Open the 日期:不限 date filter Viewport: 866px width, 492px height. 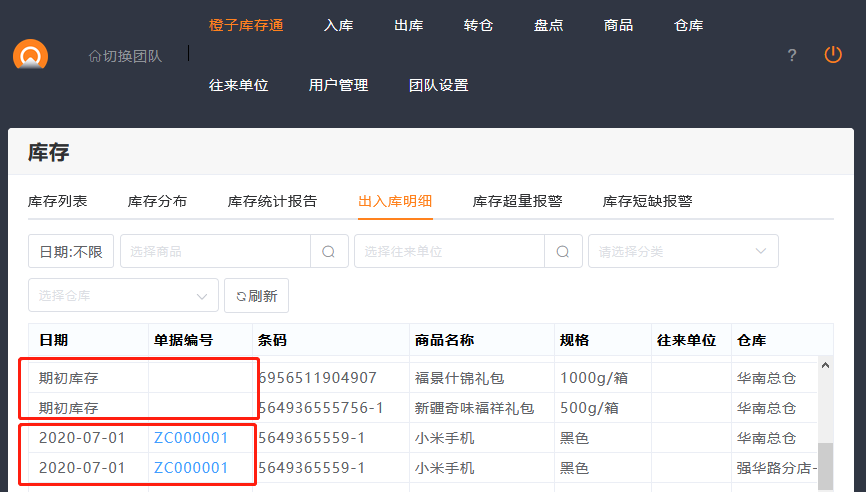point(71,252)
